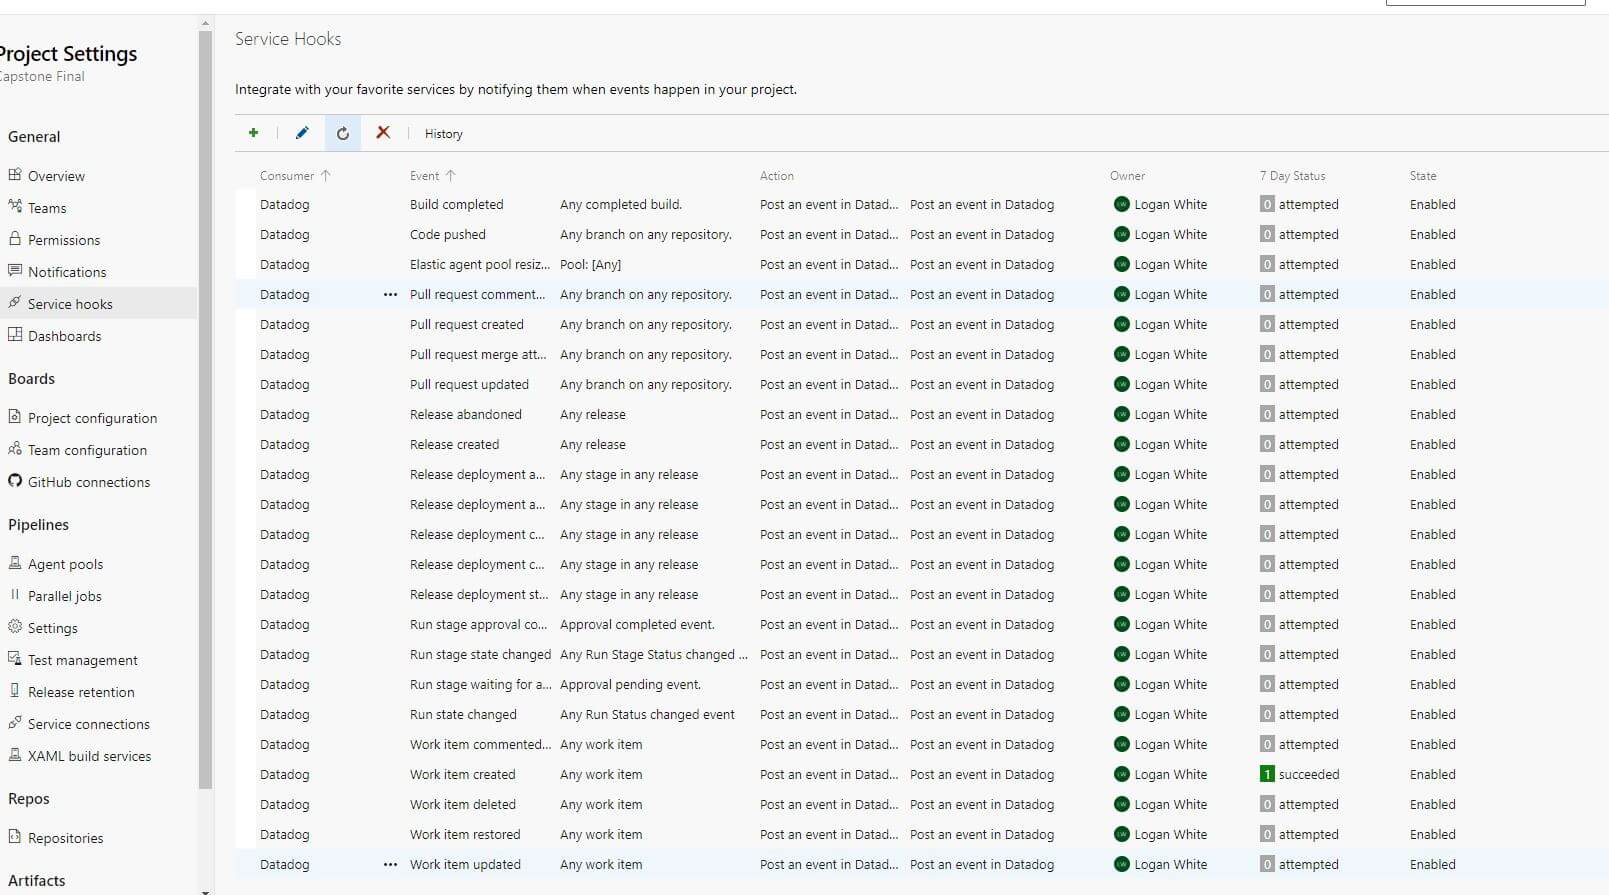The height and width of the screenshot is (895, 1609).
Task: Open XAML build services page
Action: 90,756
